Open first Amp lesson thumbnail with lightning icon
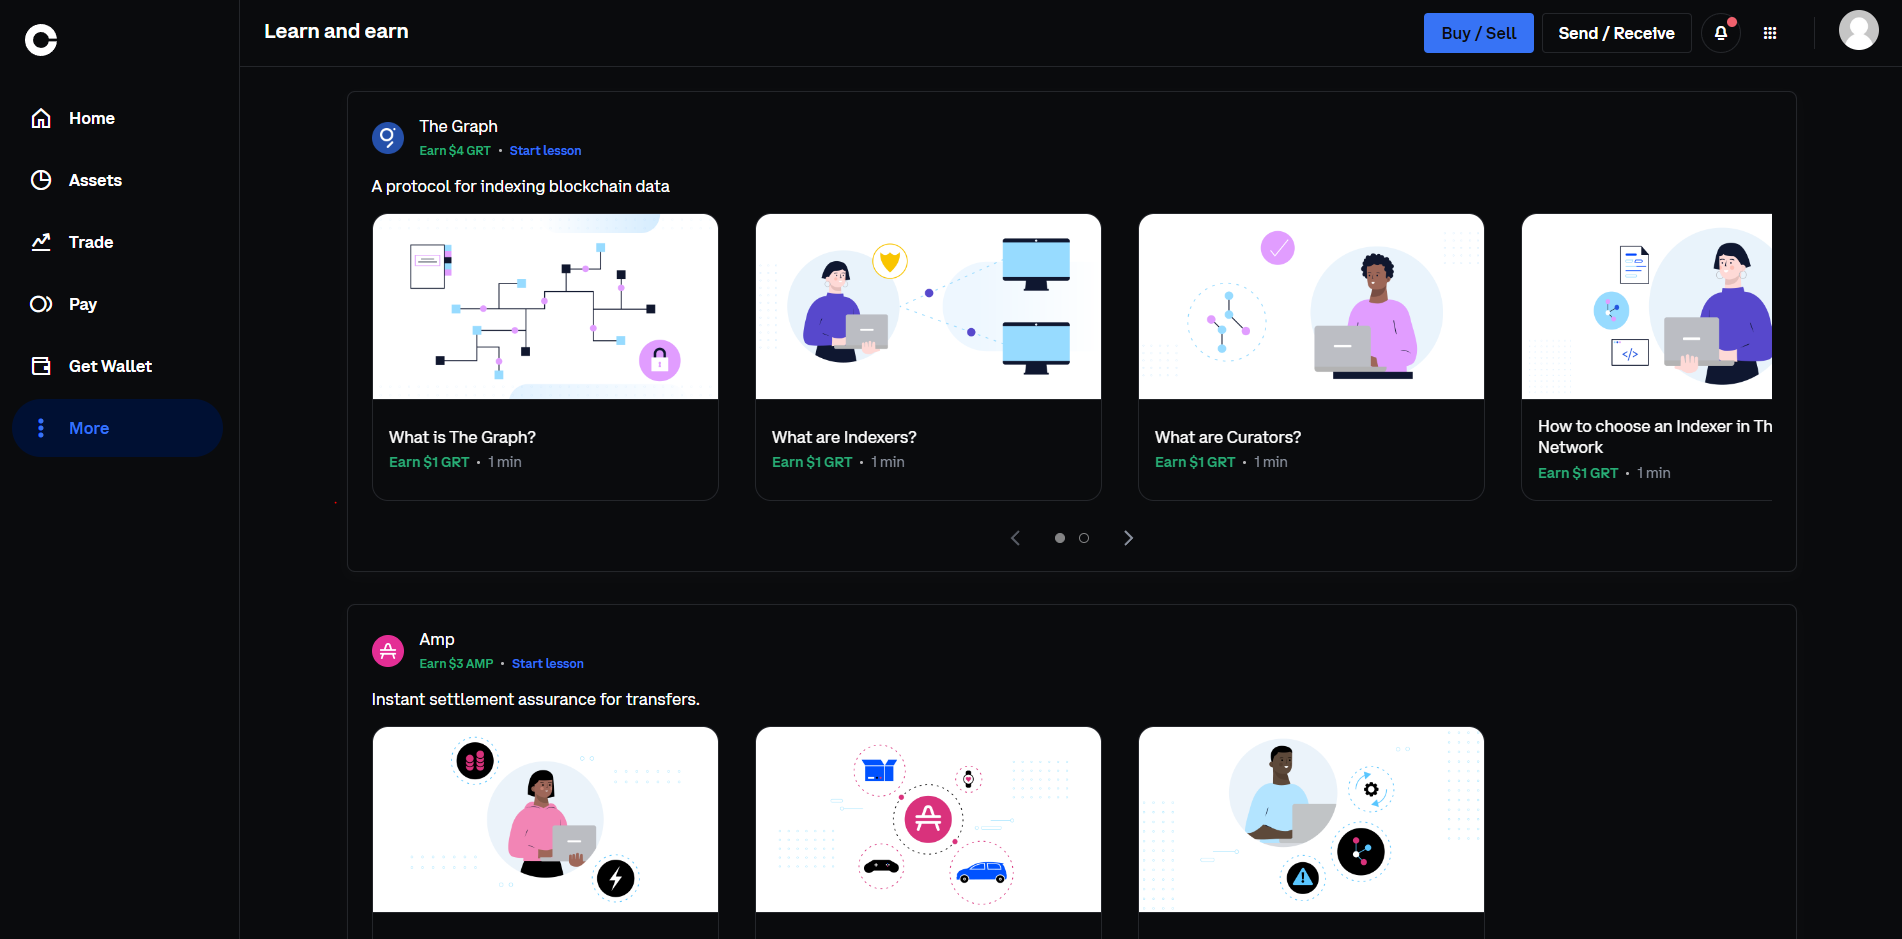 [x=545, y=819]
